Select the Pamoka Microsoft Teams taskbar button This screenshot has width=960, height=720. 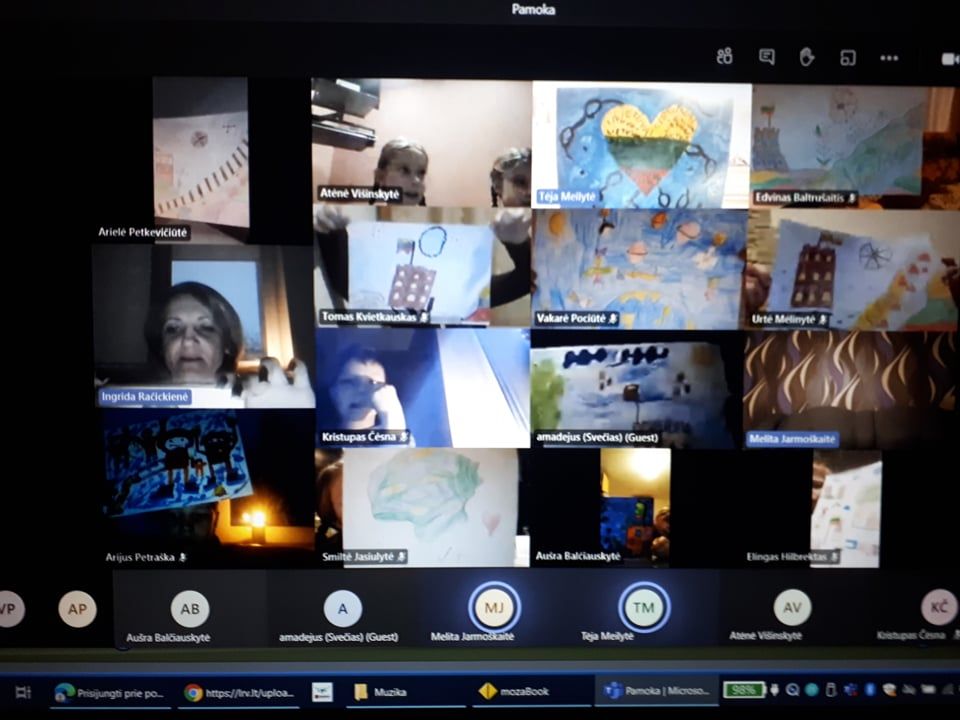656,692
